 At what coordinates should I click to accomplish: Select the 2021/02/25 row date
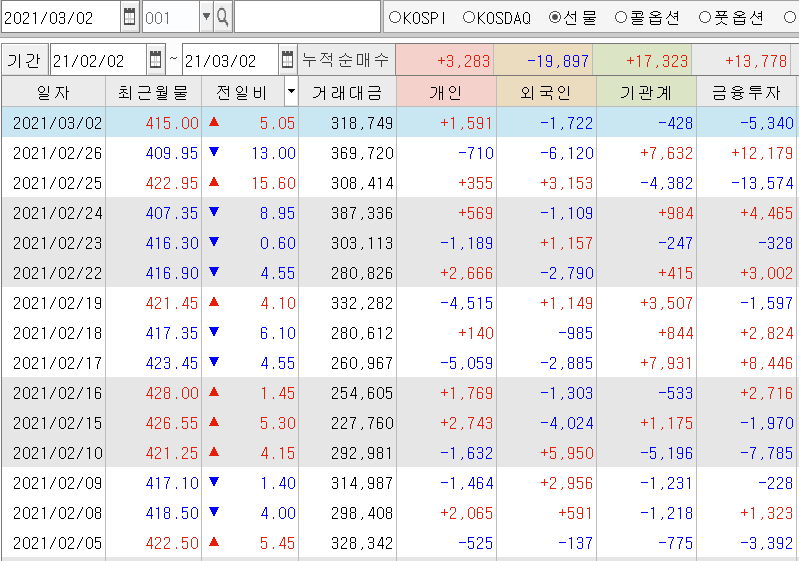pos(58,183)
